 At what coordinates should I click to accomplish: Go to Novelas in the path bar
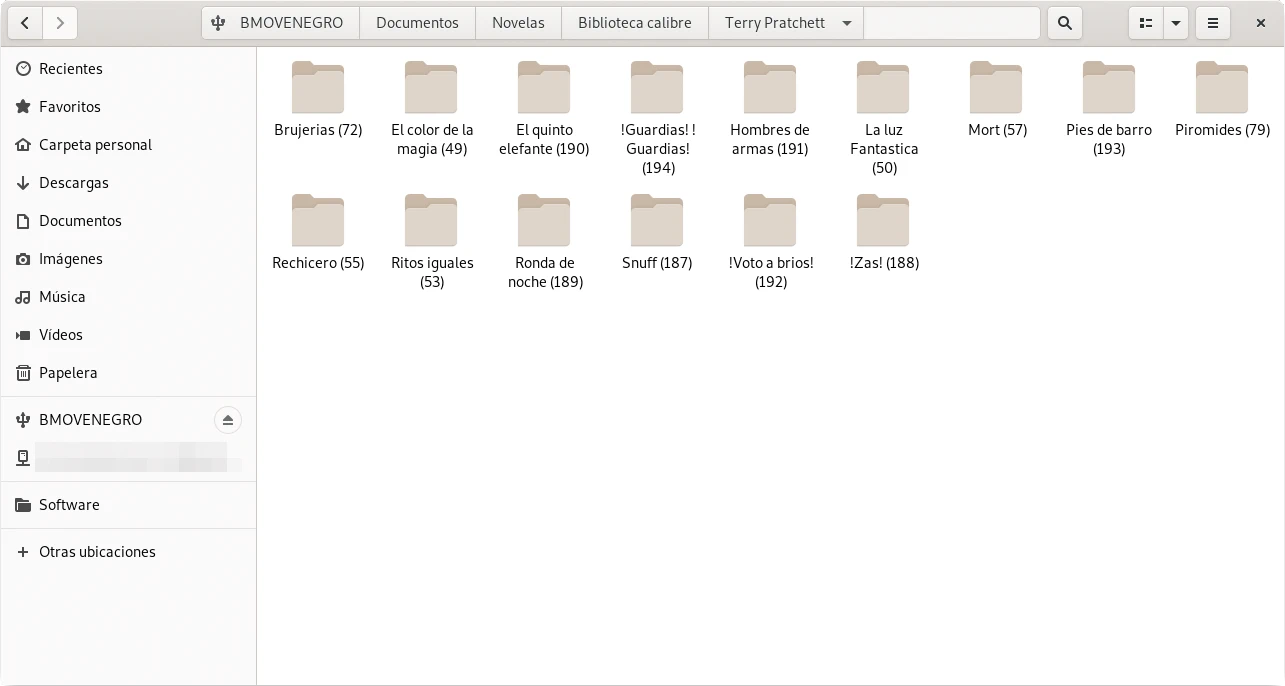(518, 23)
